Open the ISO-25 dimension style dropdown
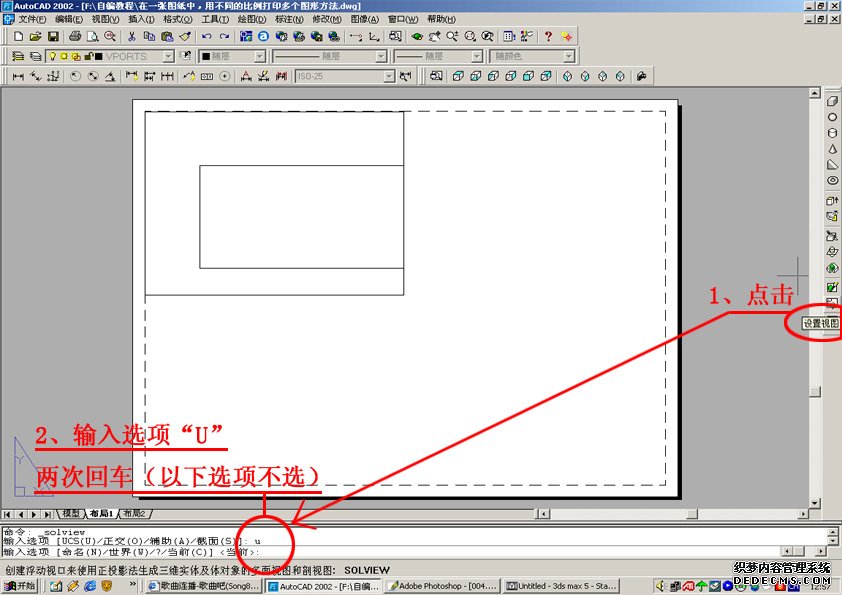This screenshot has height=595, width=842. [390, 76]
